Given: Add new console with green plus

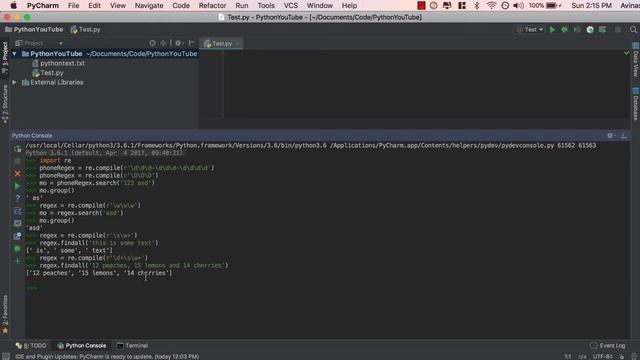Looking at the screenshot, I should (x=17, y=261).
